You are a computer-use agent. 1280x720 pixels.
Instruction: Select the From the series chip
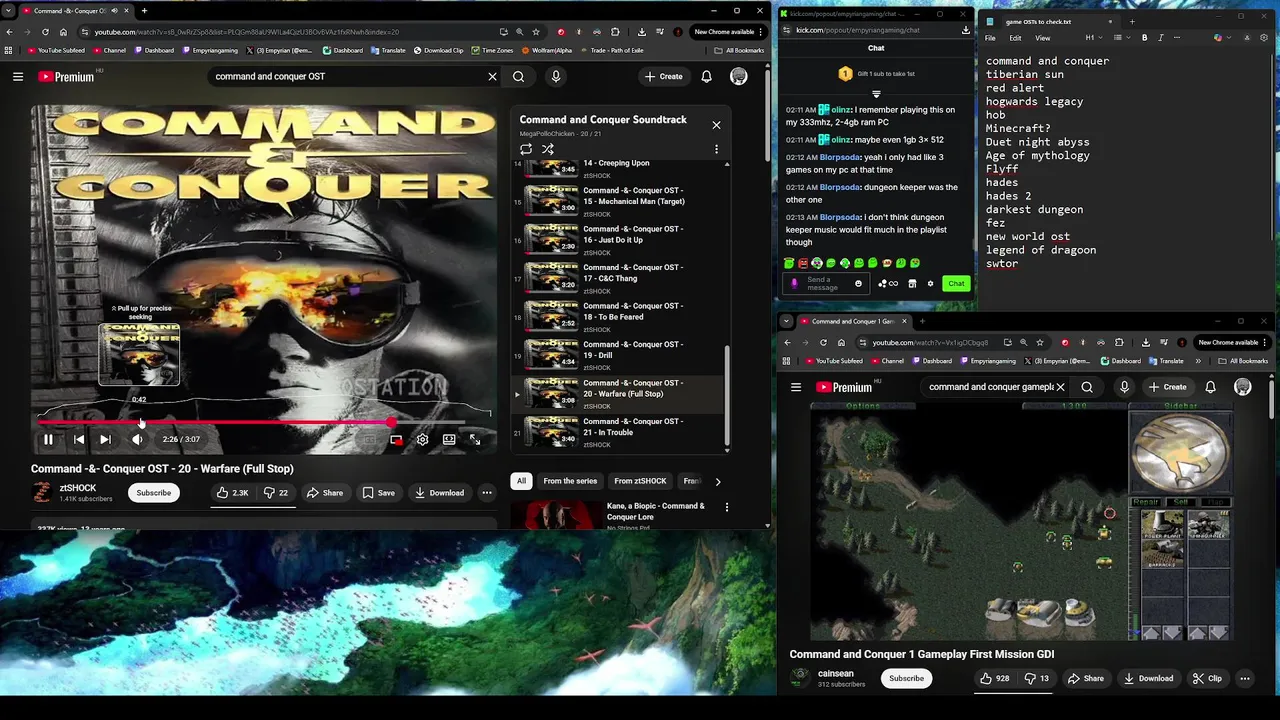(x=570, y=481)
